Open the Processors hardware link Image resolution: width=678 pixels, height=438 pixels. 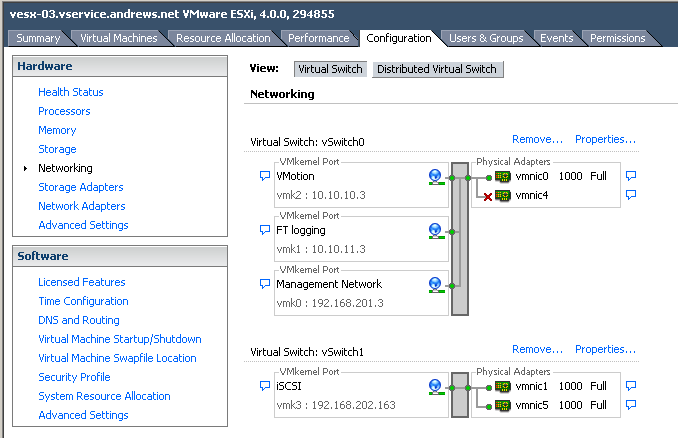(64, 111)
